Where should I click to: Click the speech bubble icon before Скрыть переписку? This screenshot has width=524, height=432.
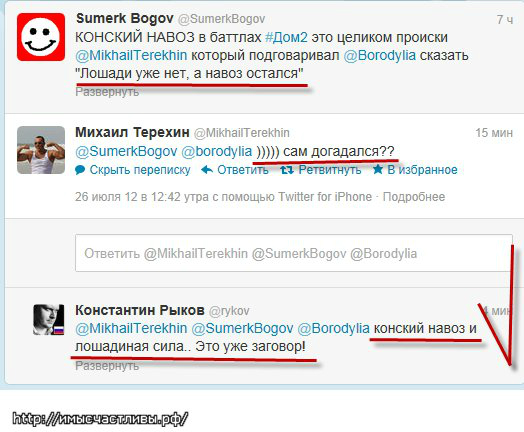coord(80,170)
